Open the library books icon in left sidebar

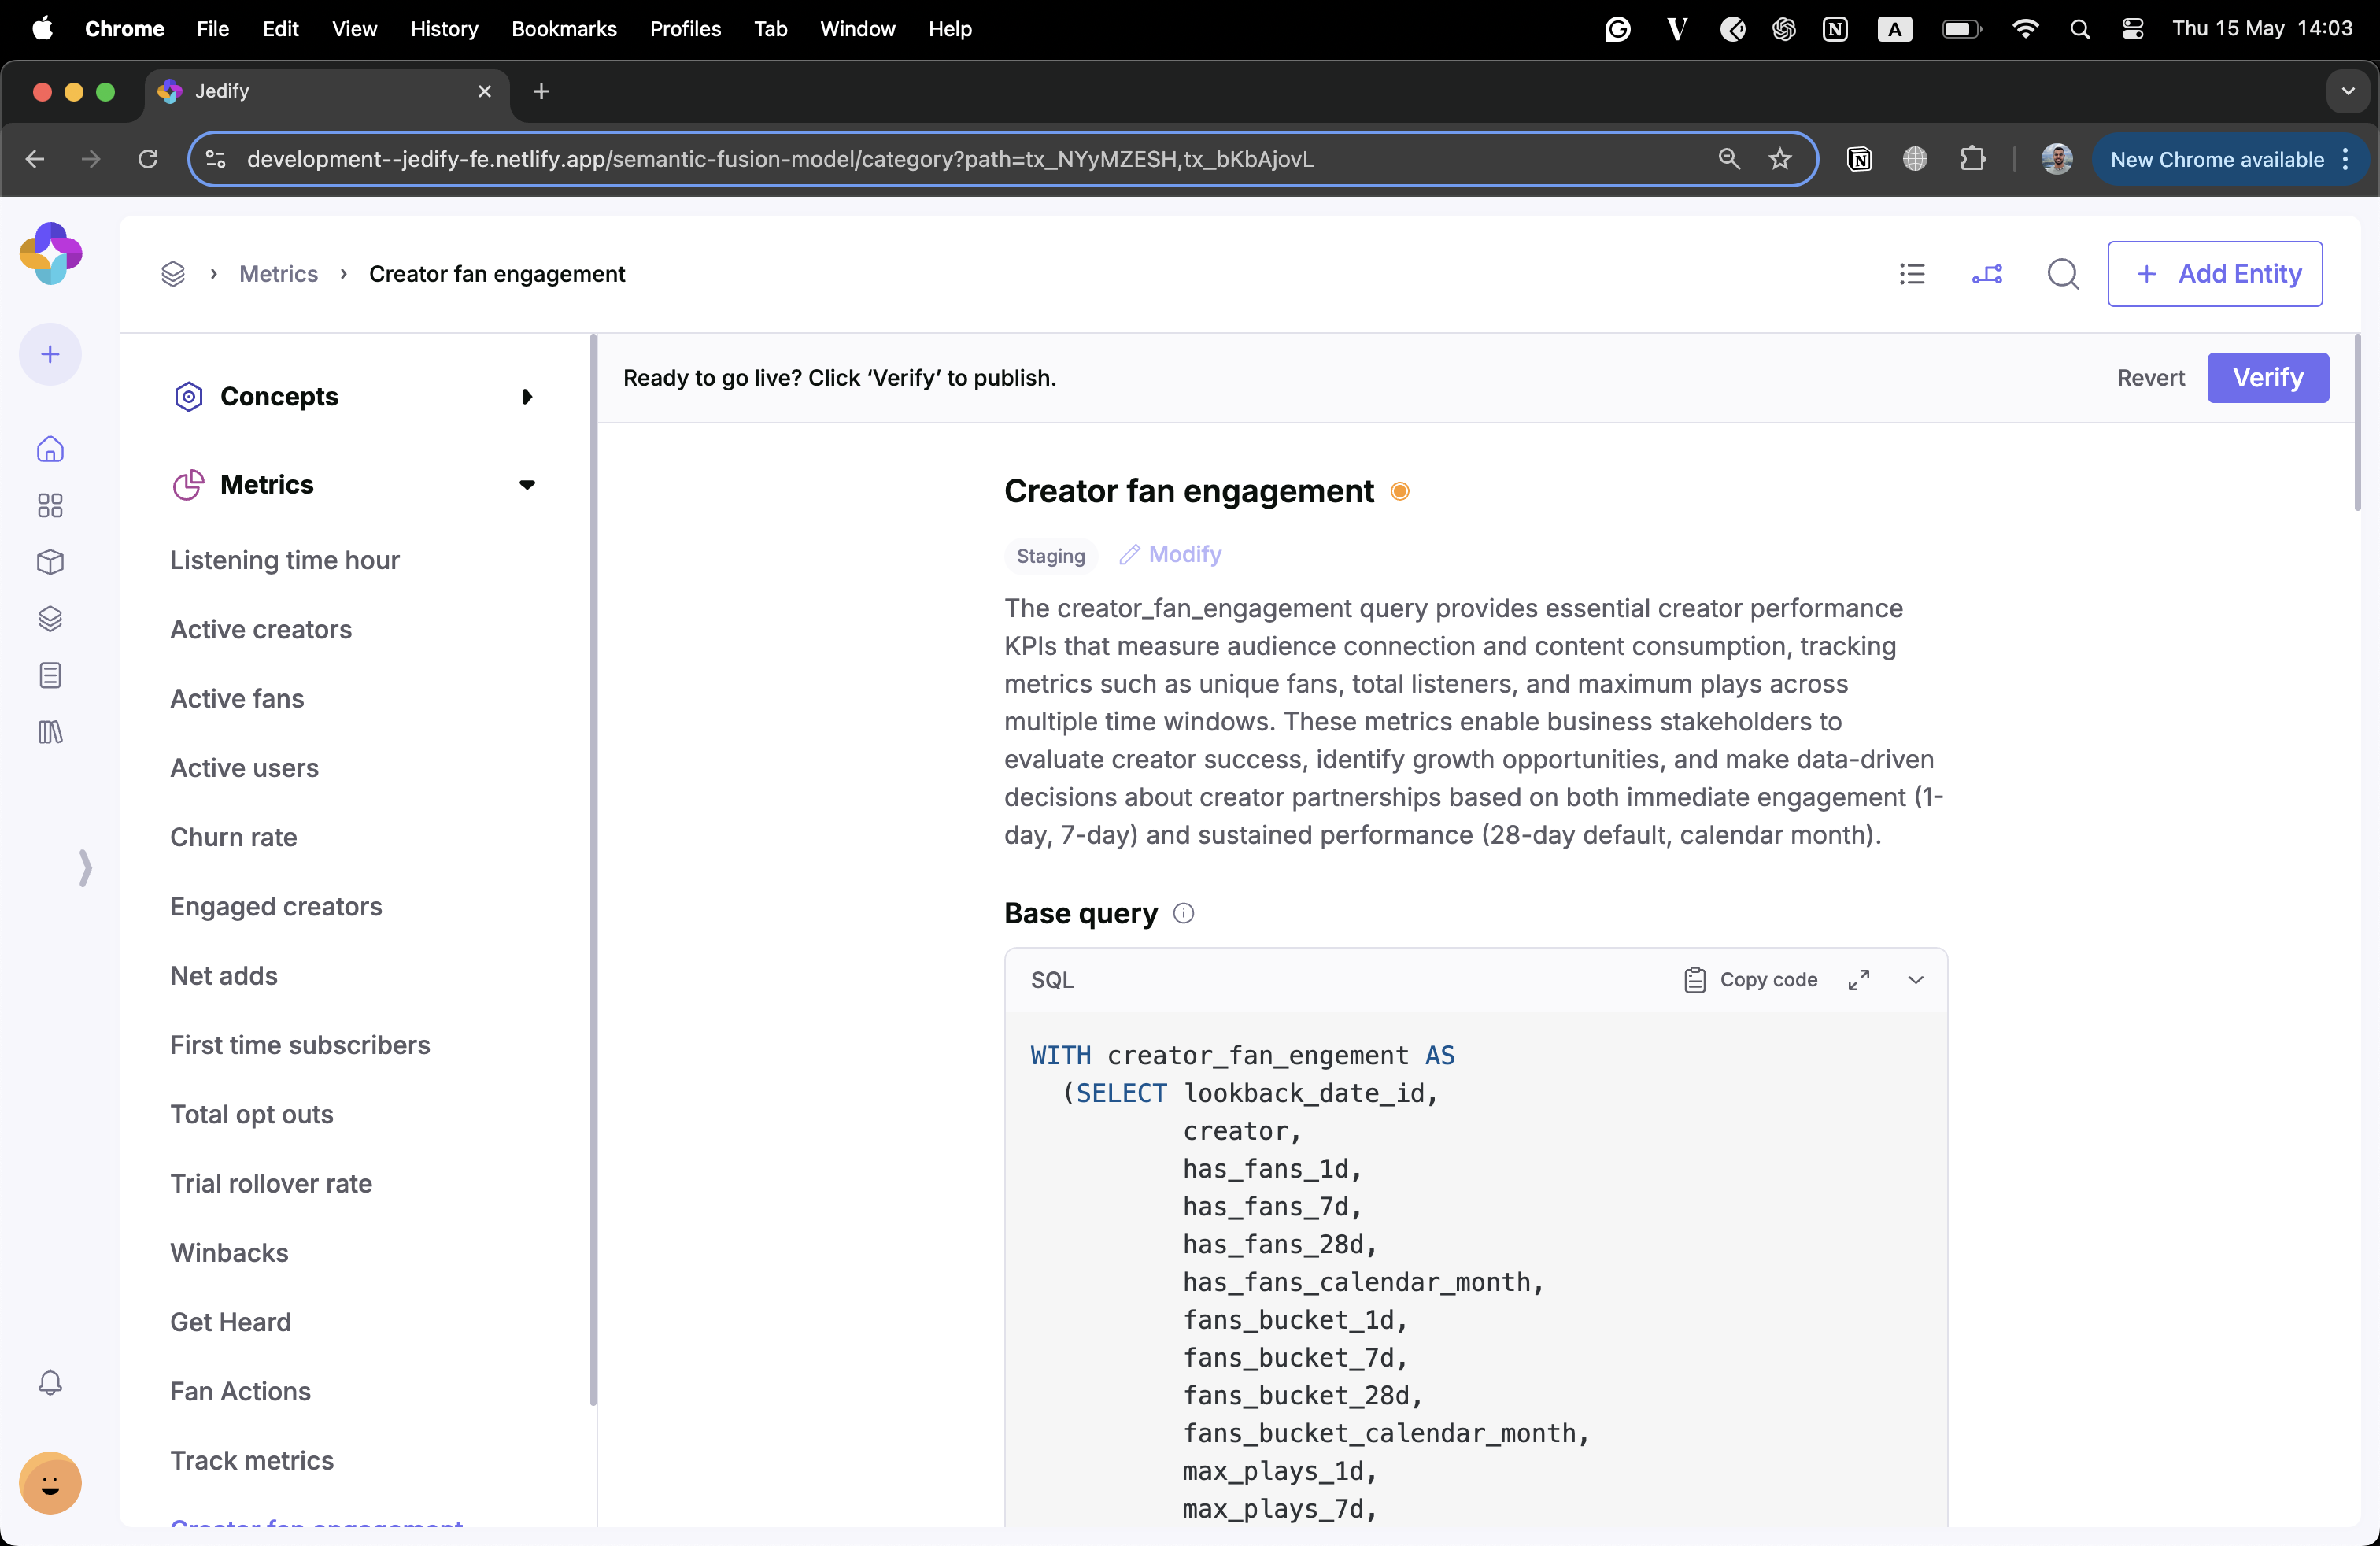(x=50, y=732)
